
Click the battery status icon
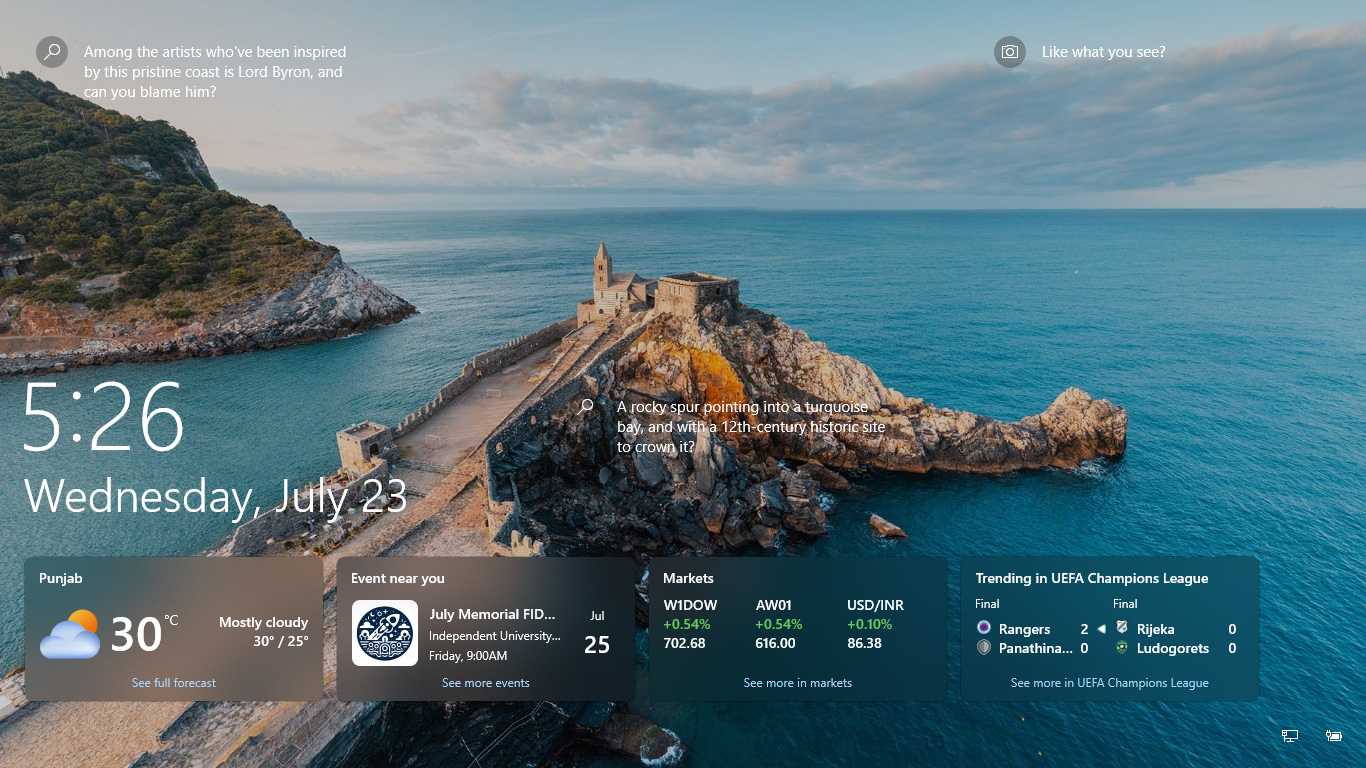pos(1334,736)
